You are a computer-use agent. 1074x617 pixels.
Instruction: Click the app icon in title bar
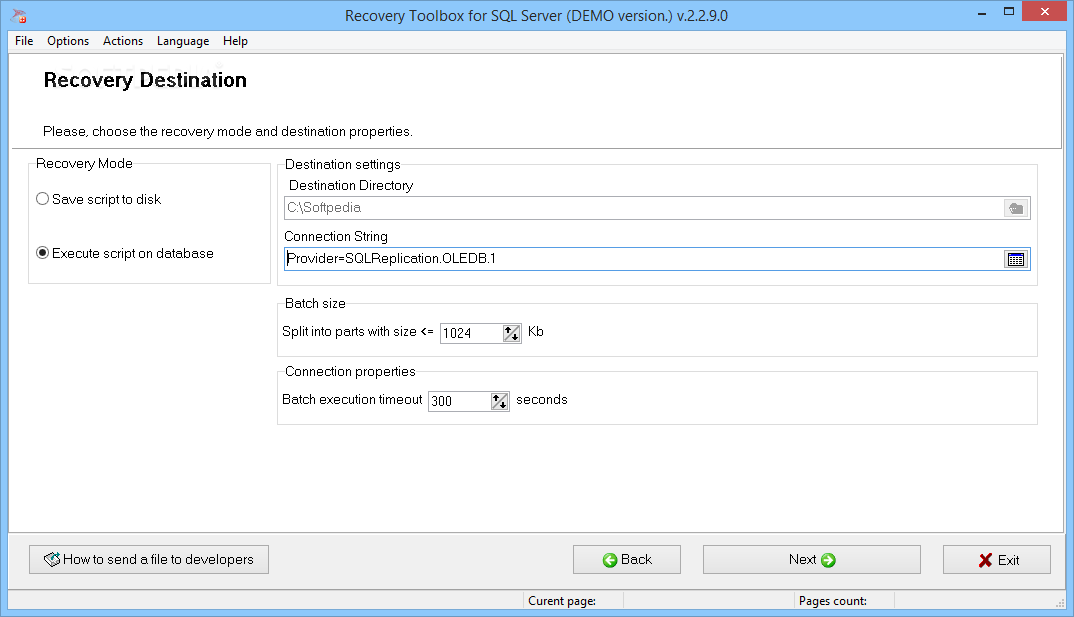coord(19,15)
